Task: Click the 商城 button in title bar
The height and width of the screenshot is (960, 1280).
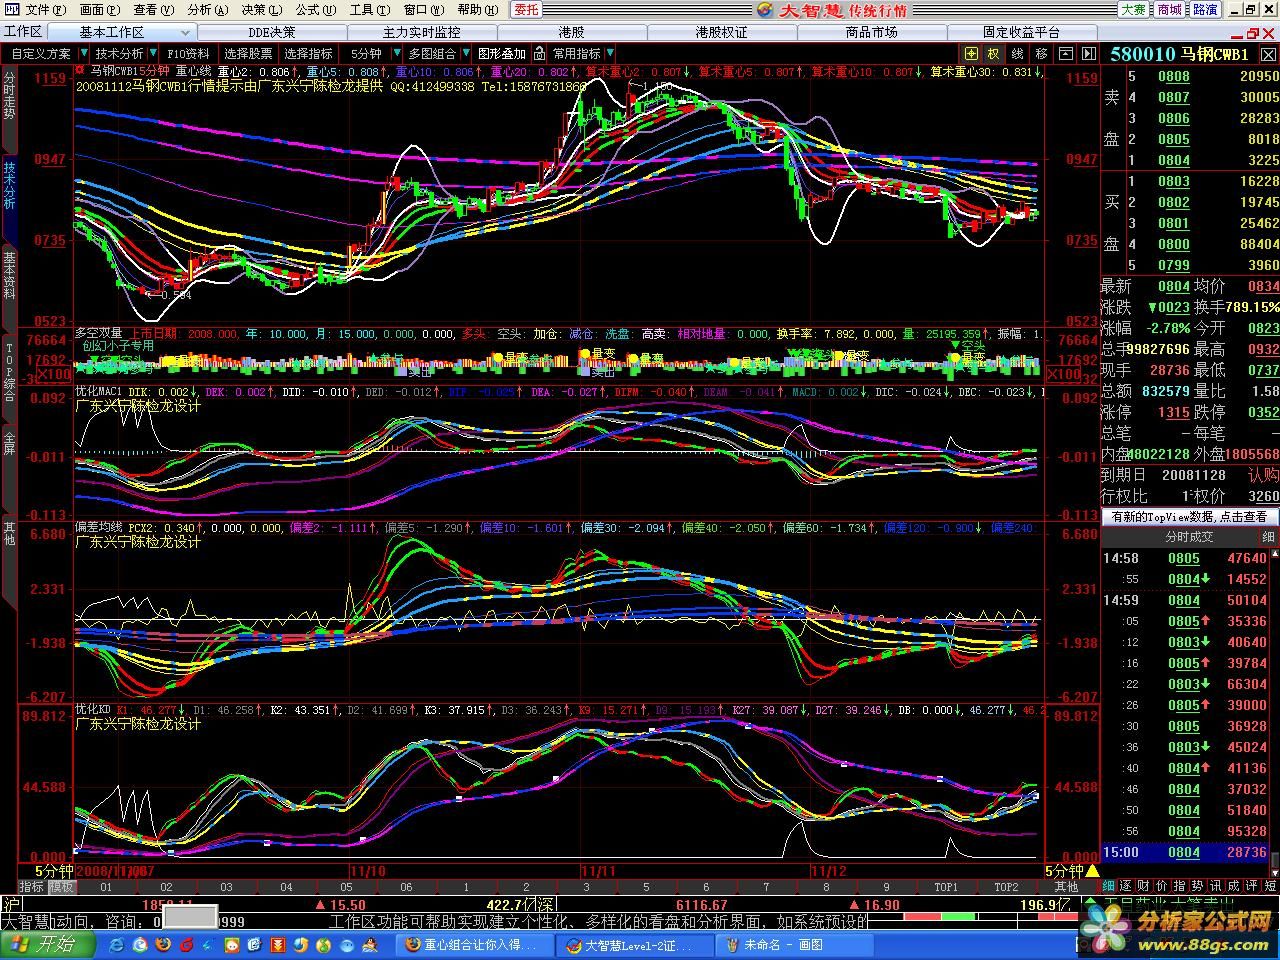Action: 1169,9
